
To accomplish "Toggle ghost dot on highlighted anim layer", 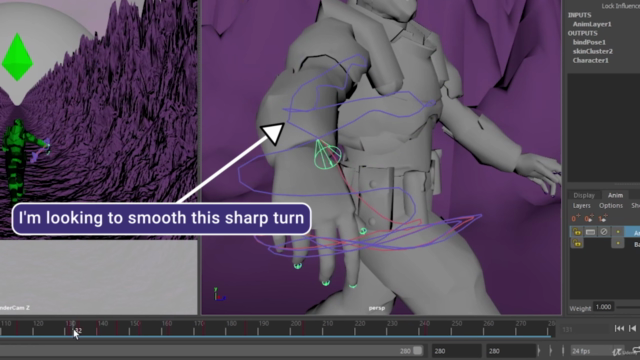I will (618, 232).
